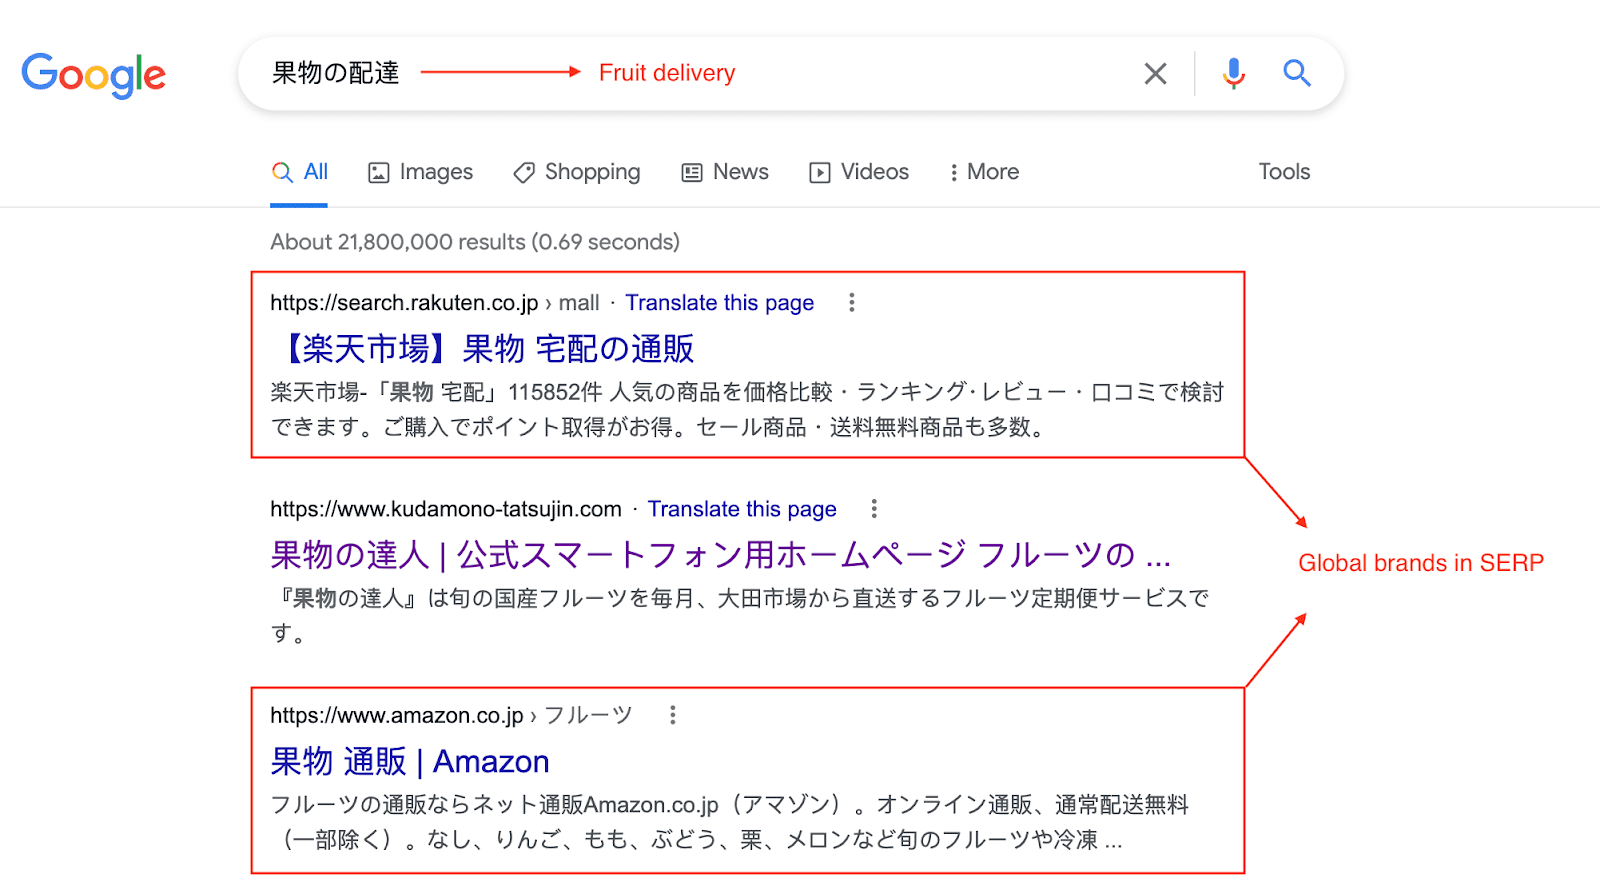Click the Amazon snippet beginning フルーツの通販なら
Screen dimensions: 1600x894
click(x=730, y=822)
